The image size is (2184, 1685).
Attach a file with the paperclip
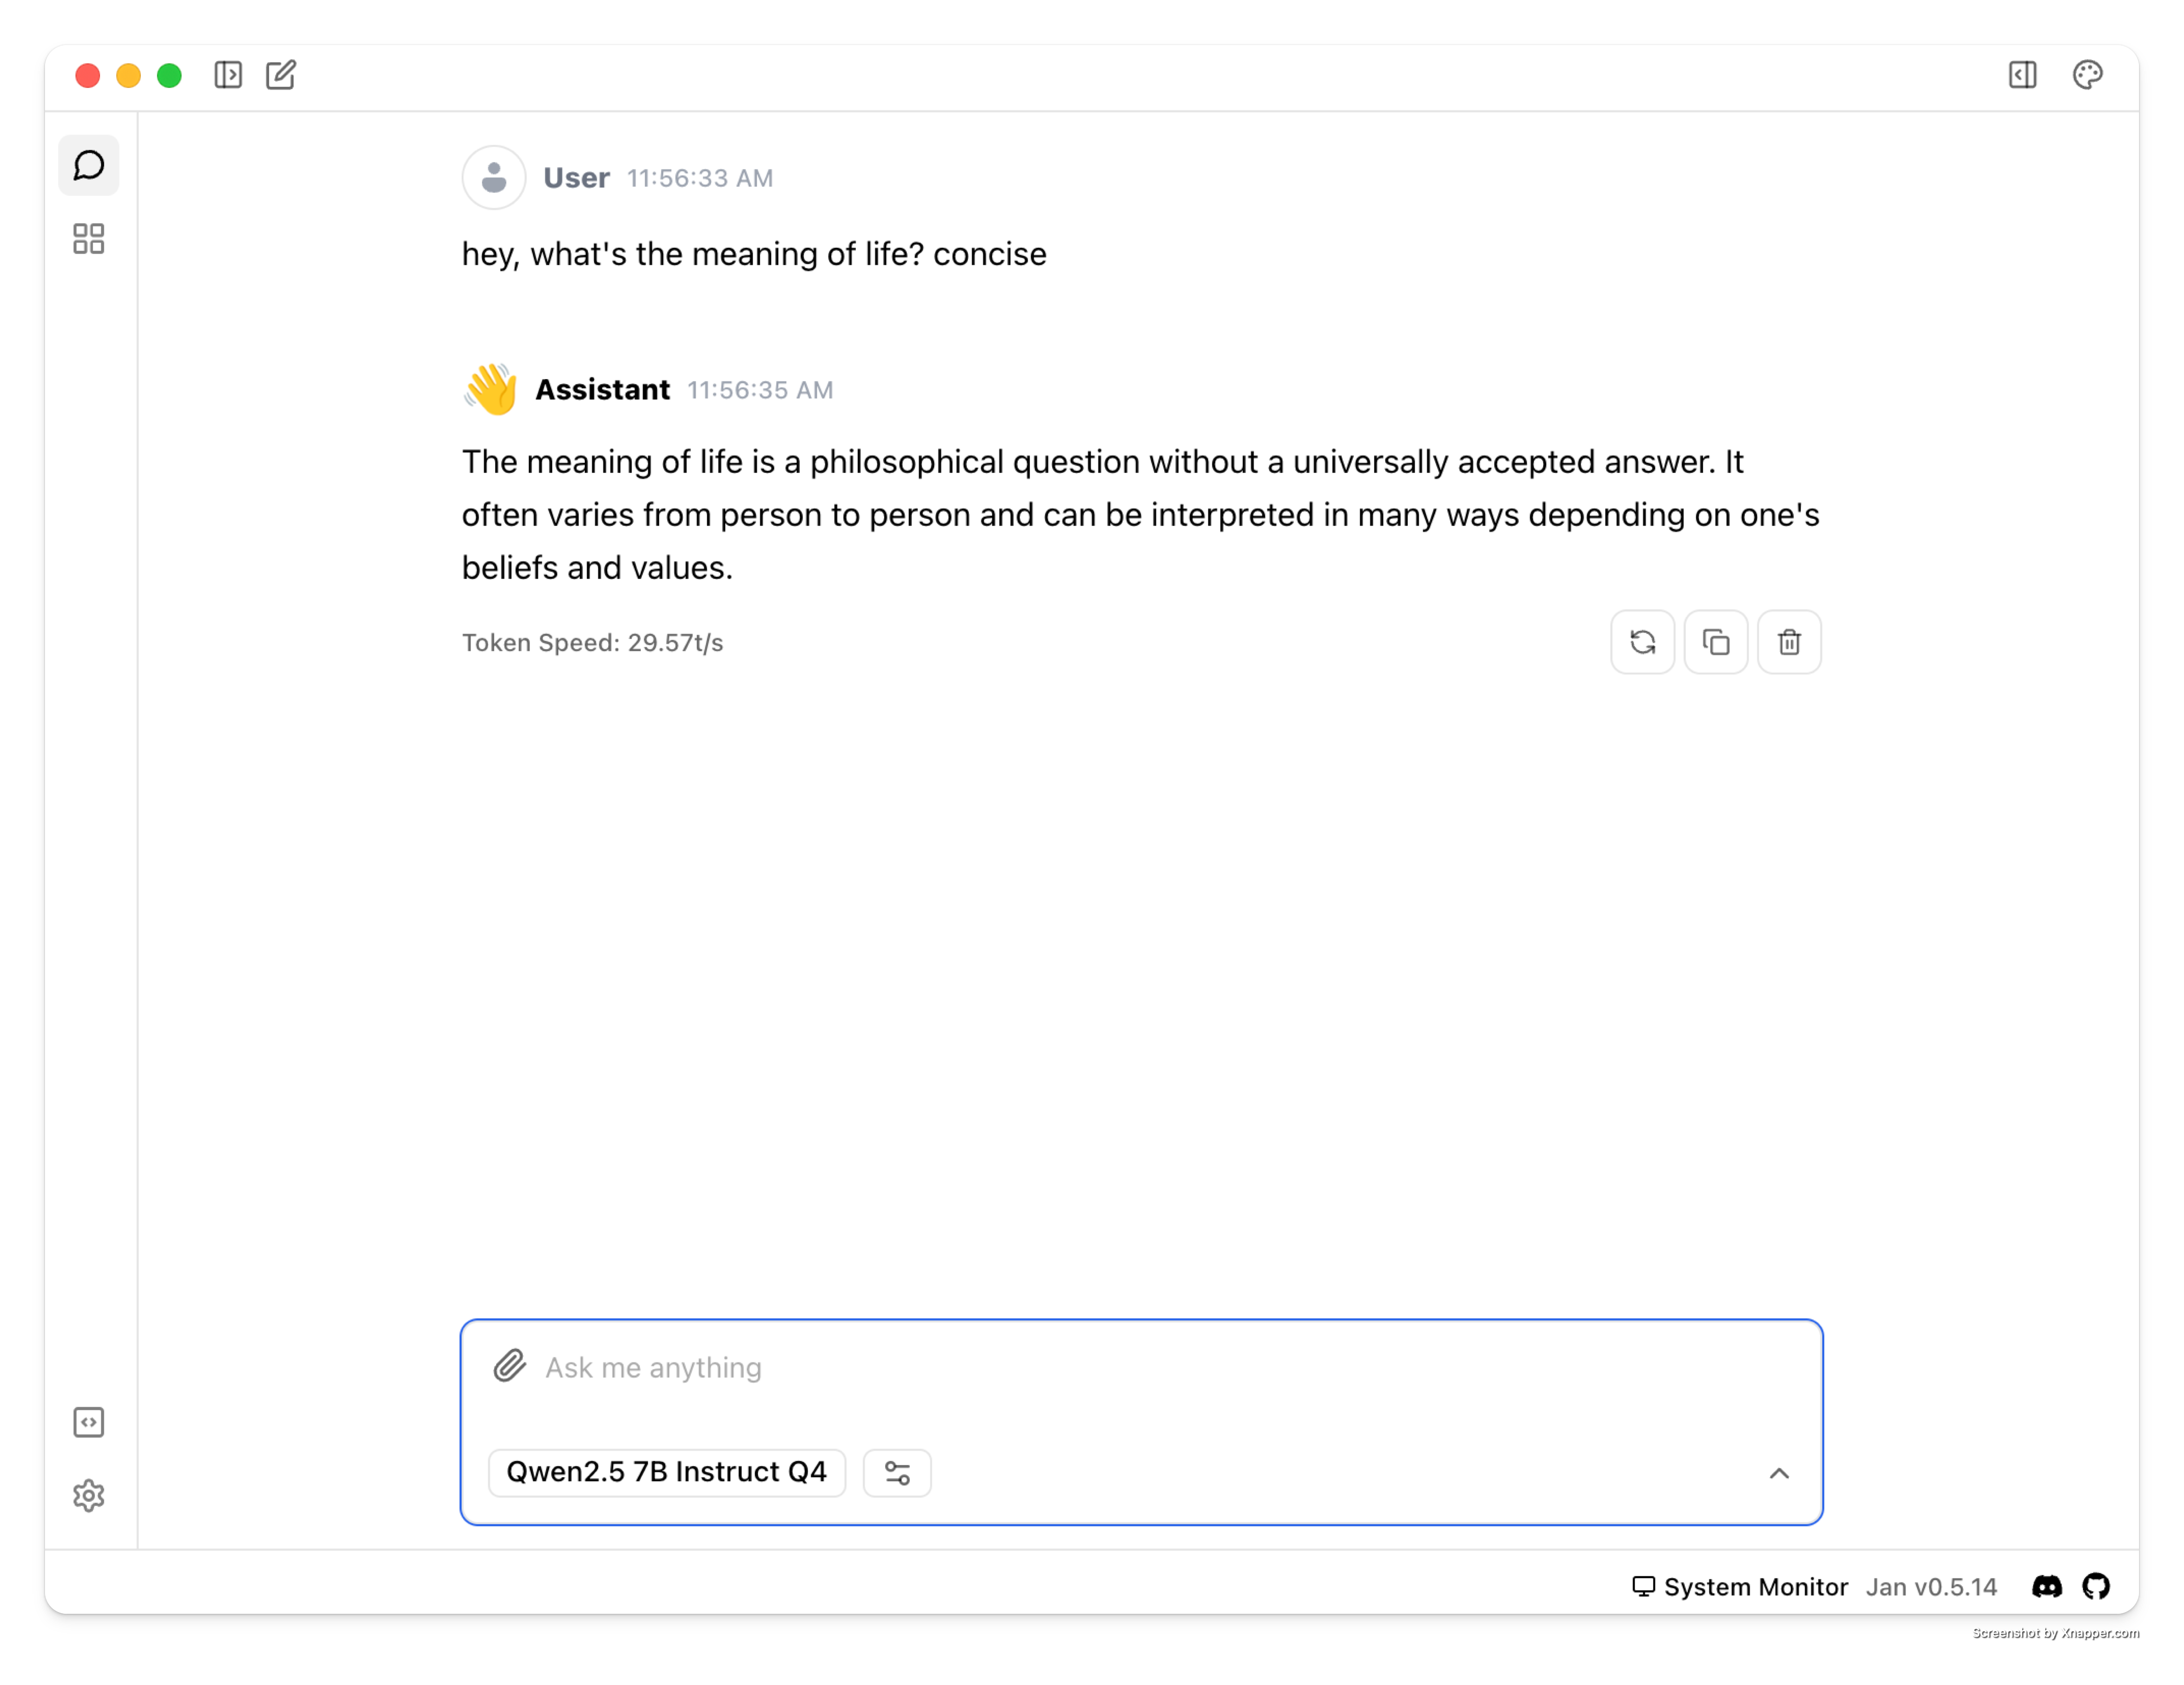(x=509, y=1366)
